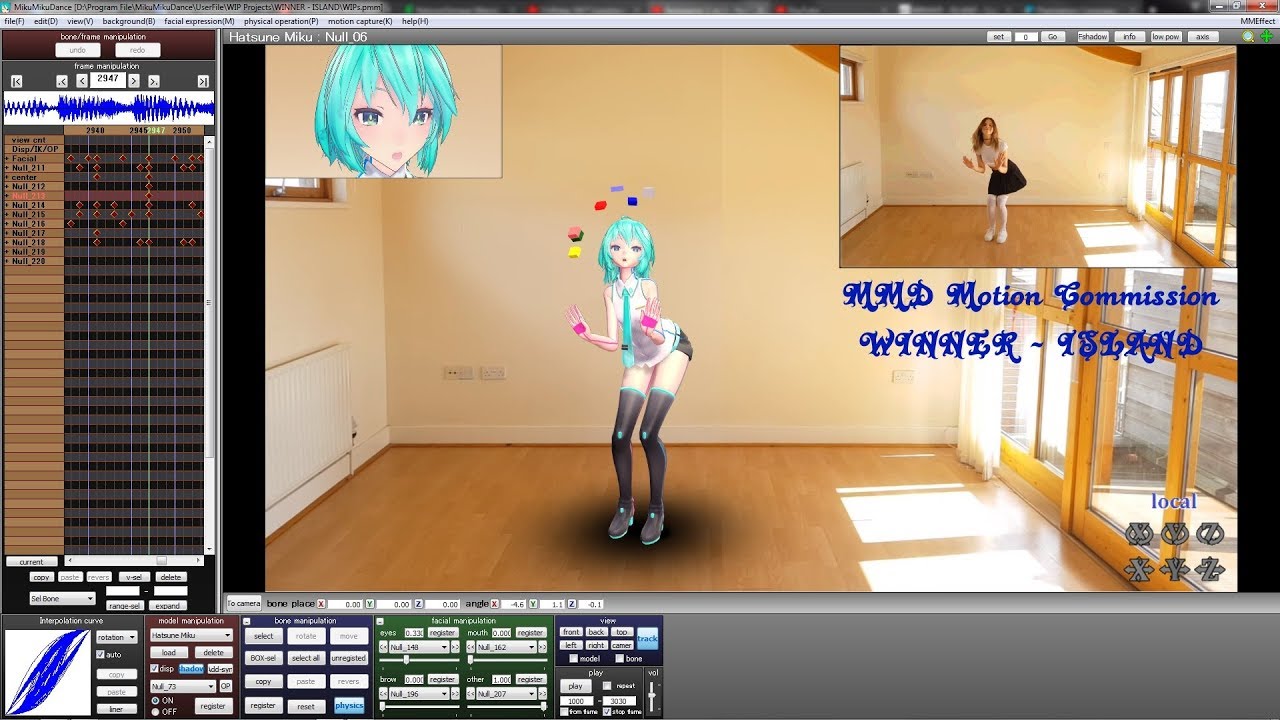Open the Hatsune Miku model dropdown
This screenshot has width=1280, height=720.
coord(191,635)
